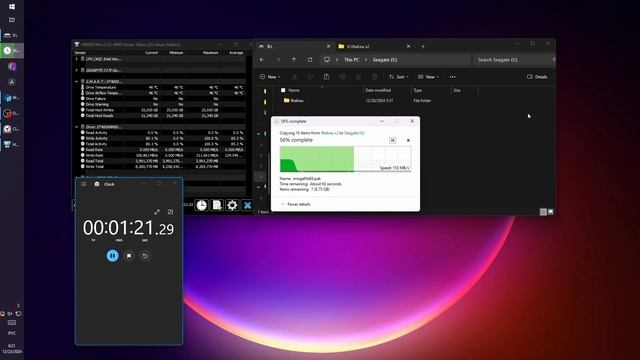The width and height of the screenshot is (640, 360).
Task: Refresh the Seagate folder view
Action: [310, 60]
